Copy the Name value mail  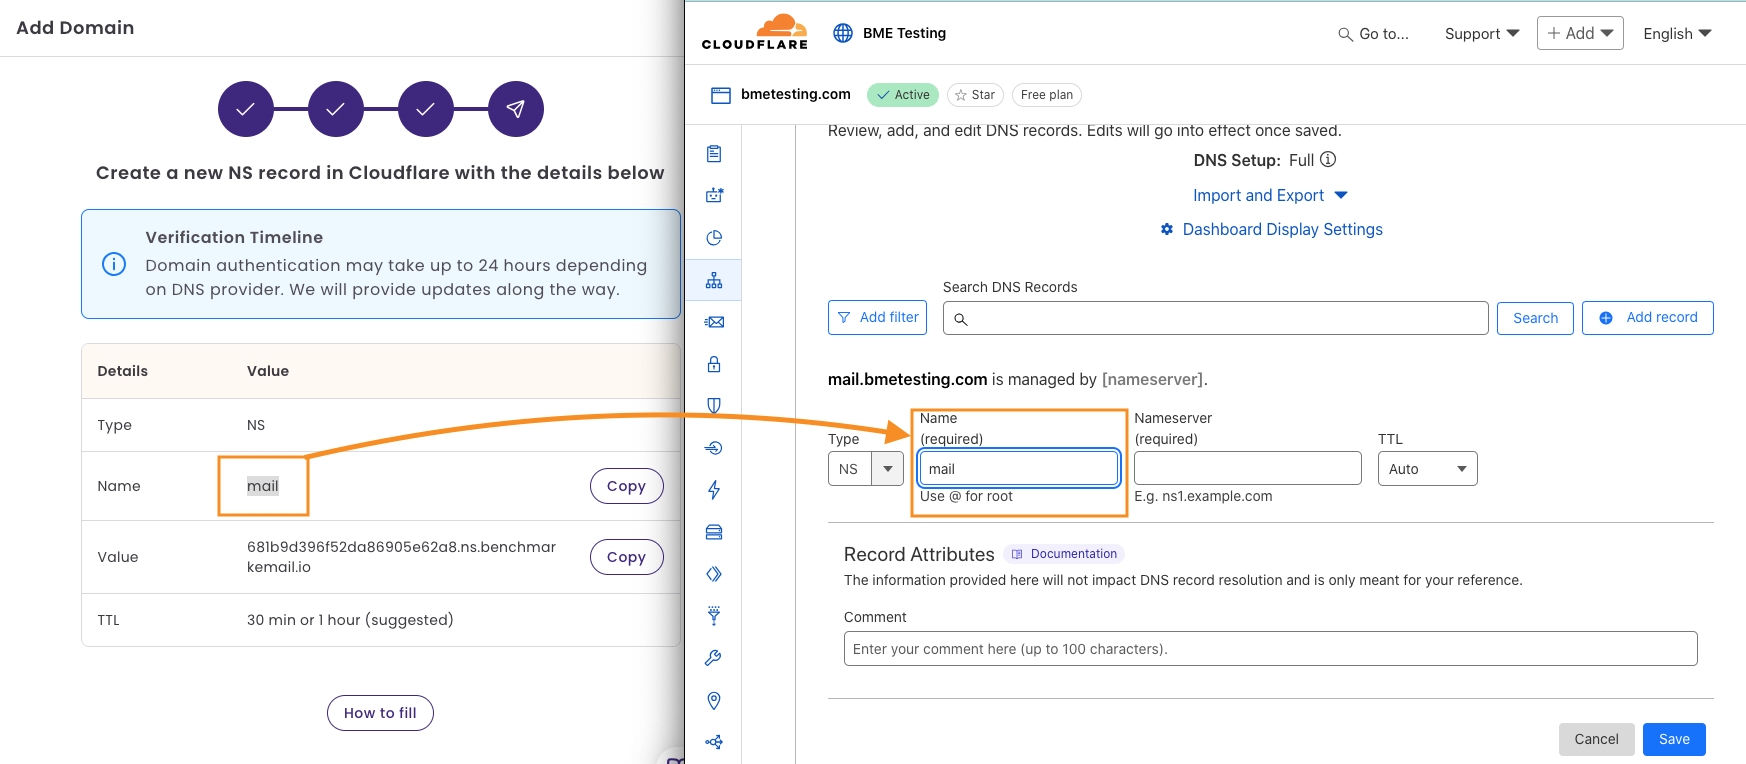pos(627,486)
